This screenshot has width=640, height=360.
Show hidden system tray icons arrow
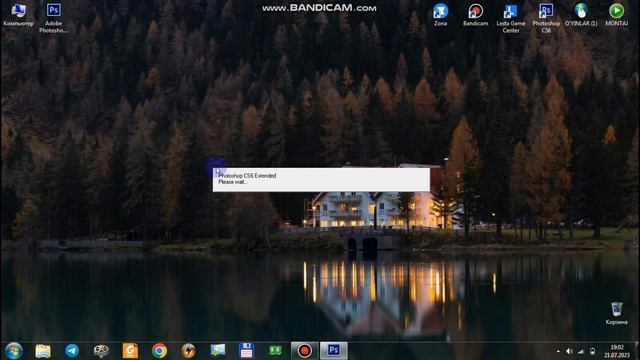coord(558,351)
